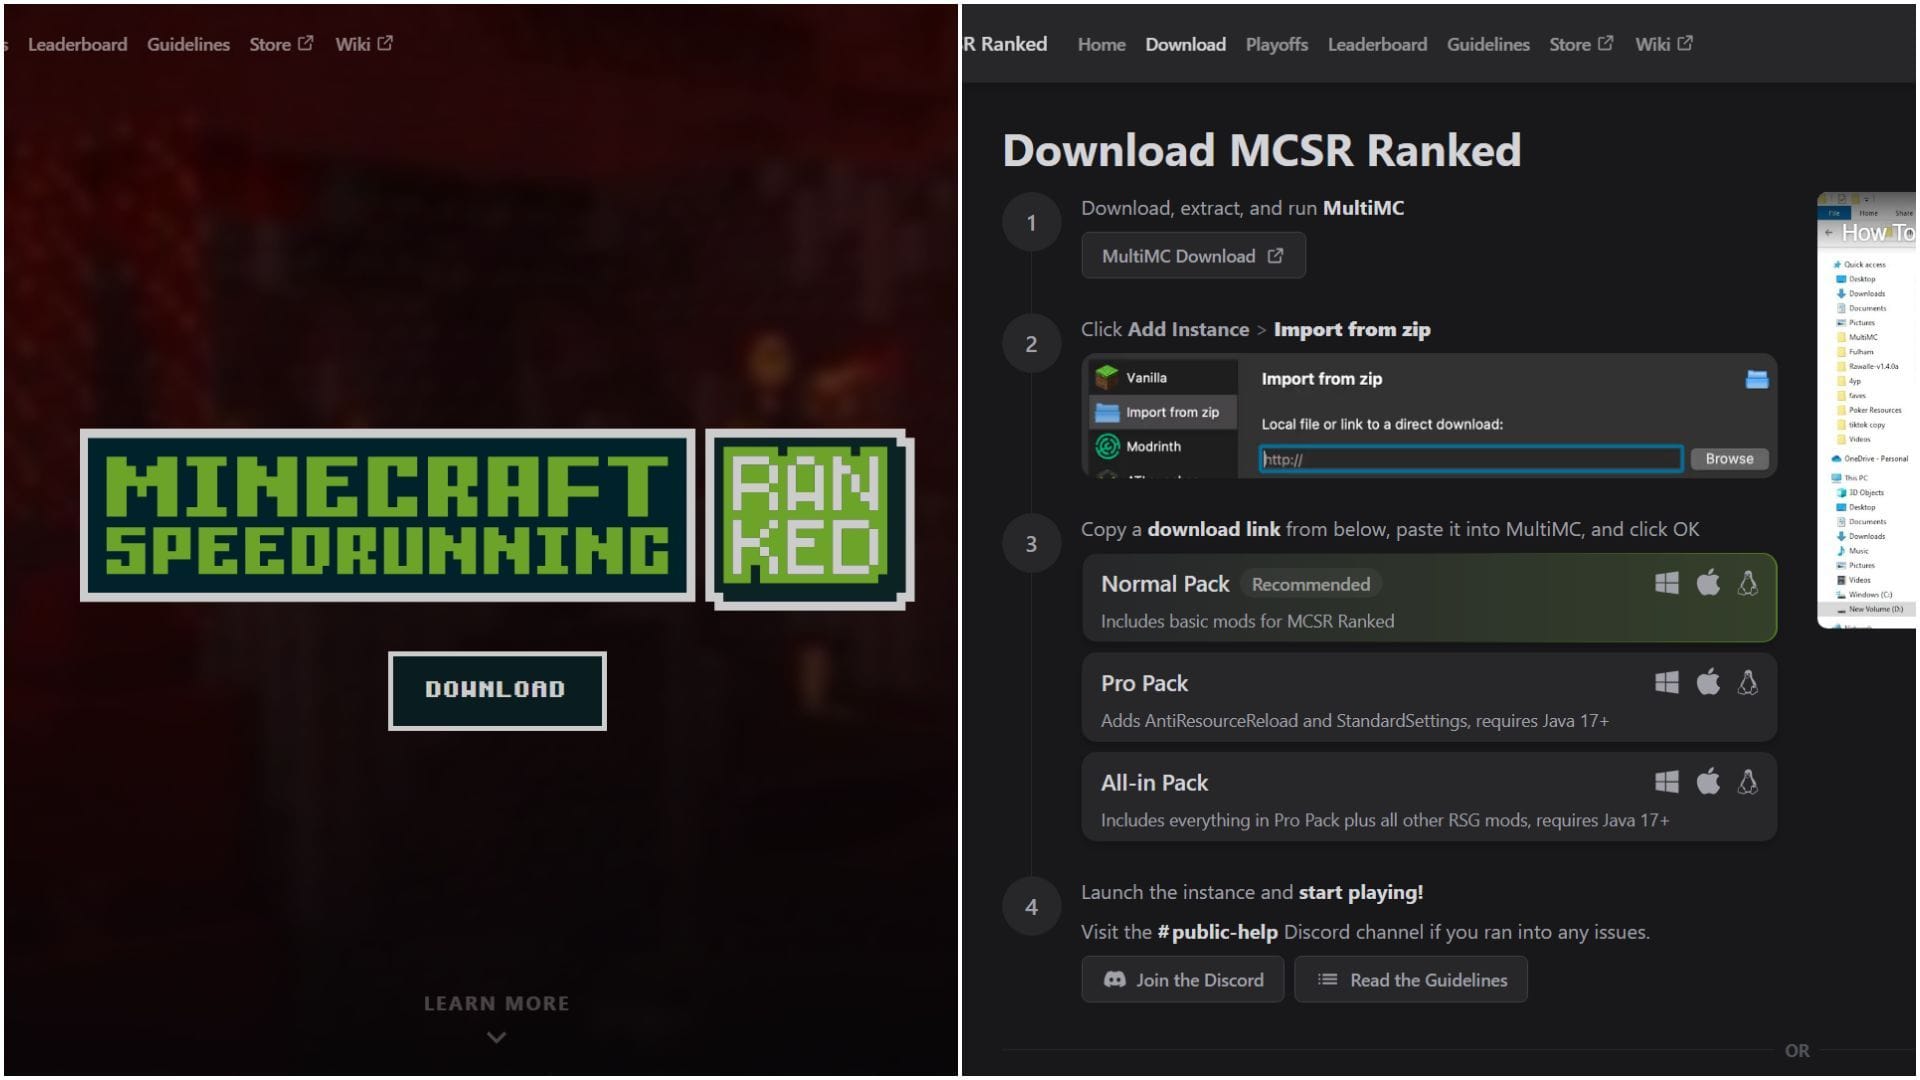Screen dimensions: 1920x1080
Task: Copy All-in Pack macOS download link
Action: click(x=1708, y=780)
